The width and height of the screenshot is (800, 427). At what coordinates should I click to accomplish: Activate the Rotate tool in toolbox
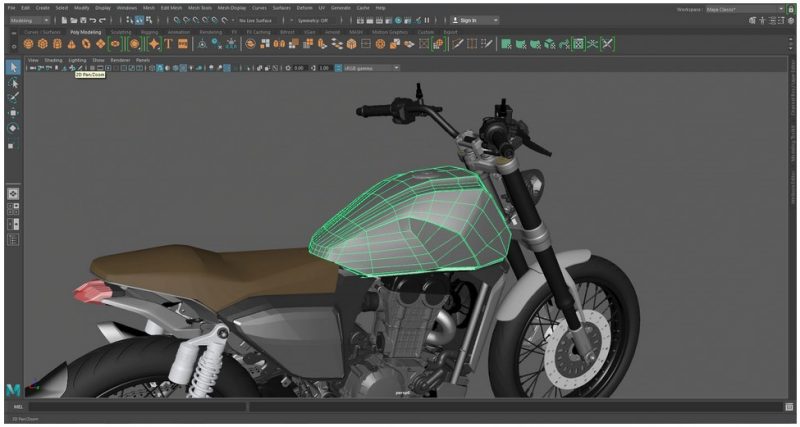coord(13,128)
